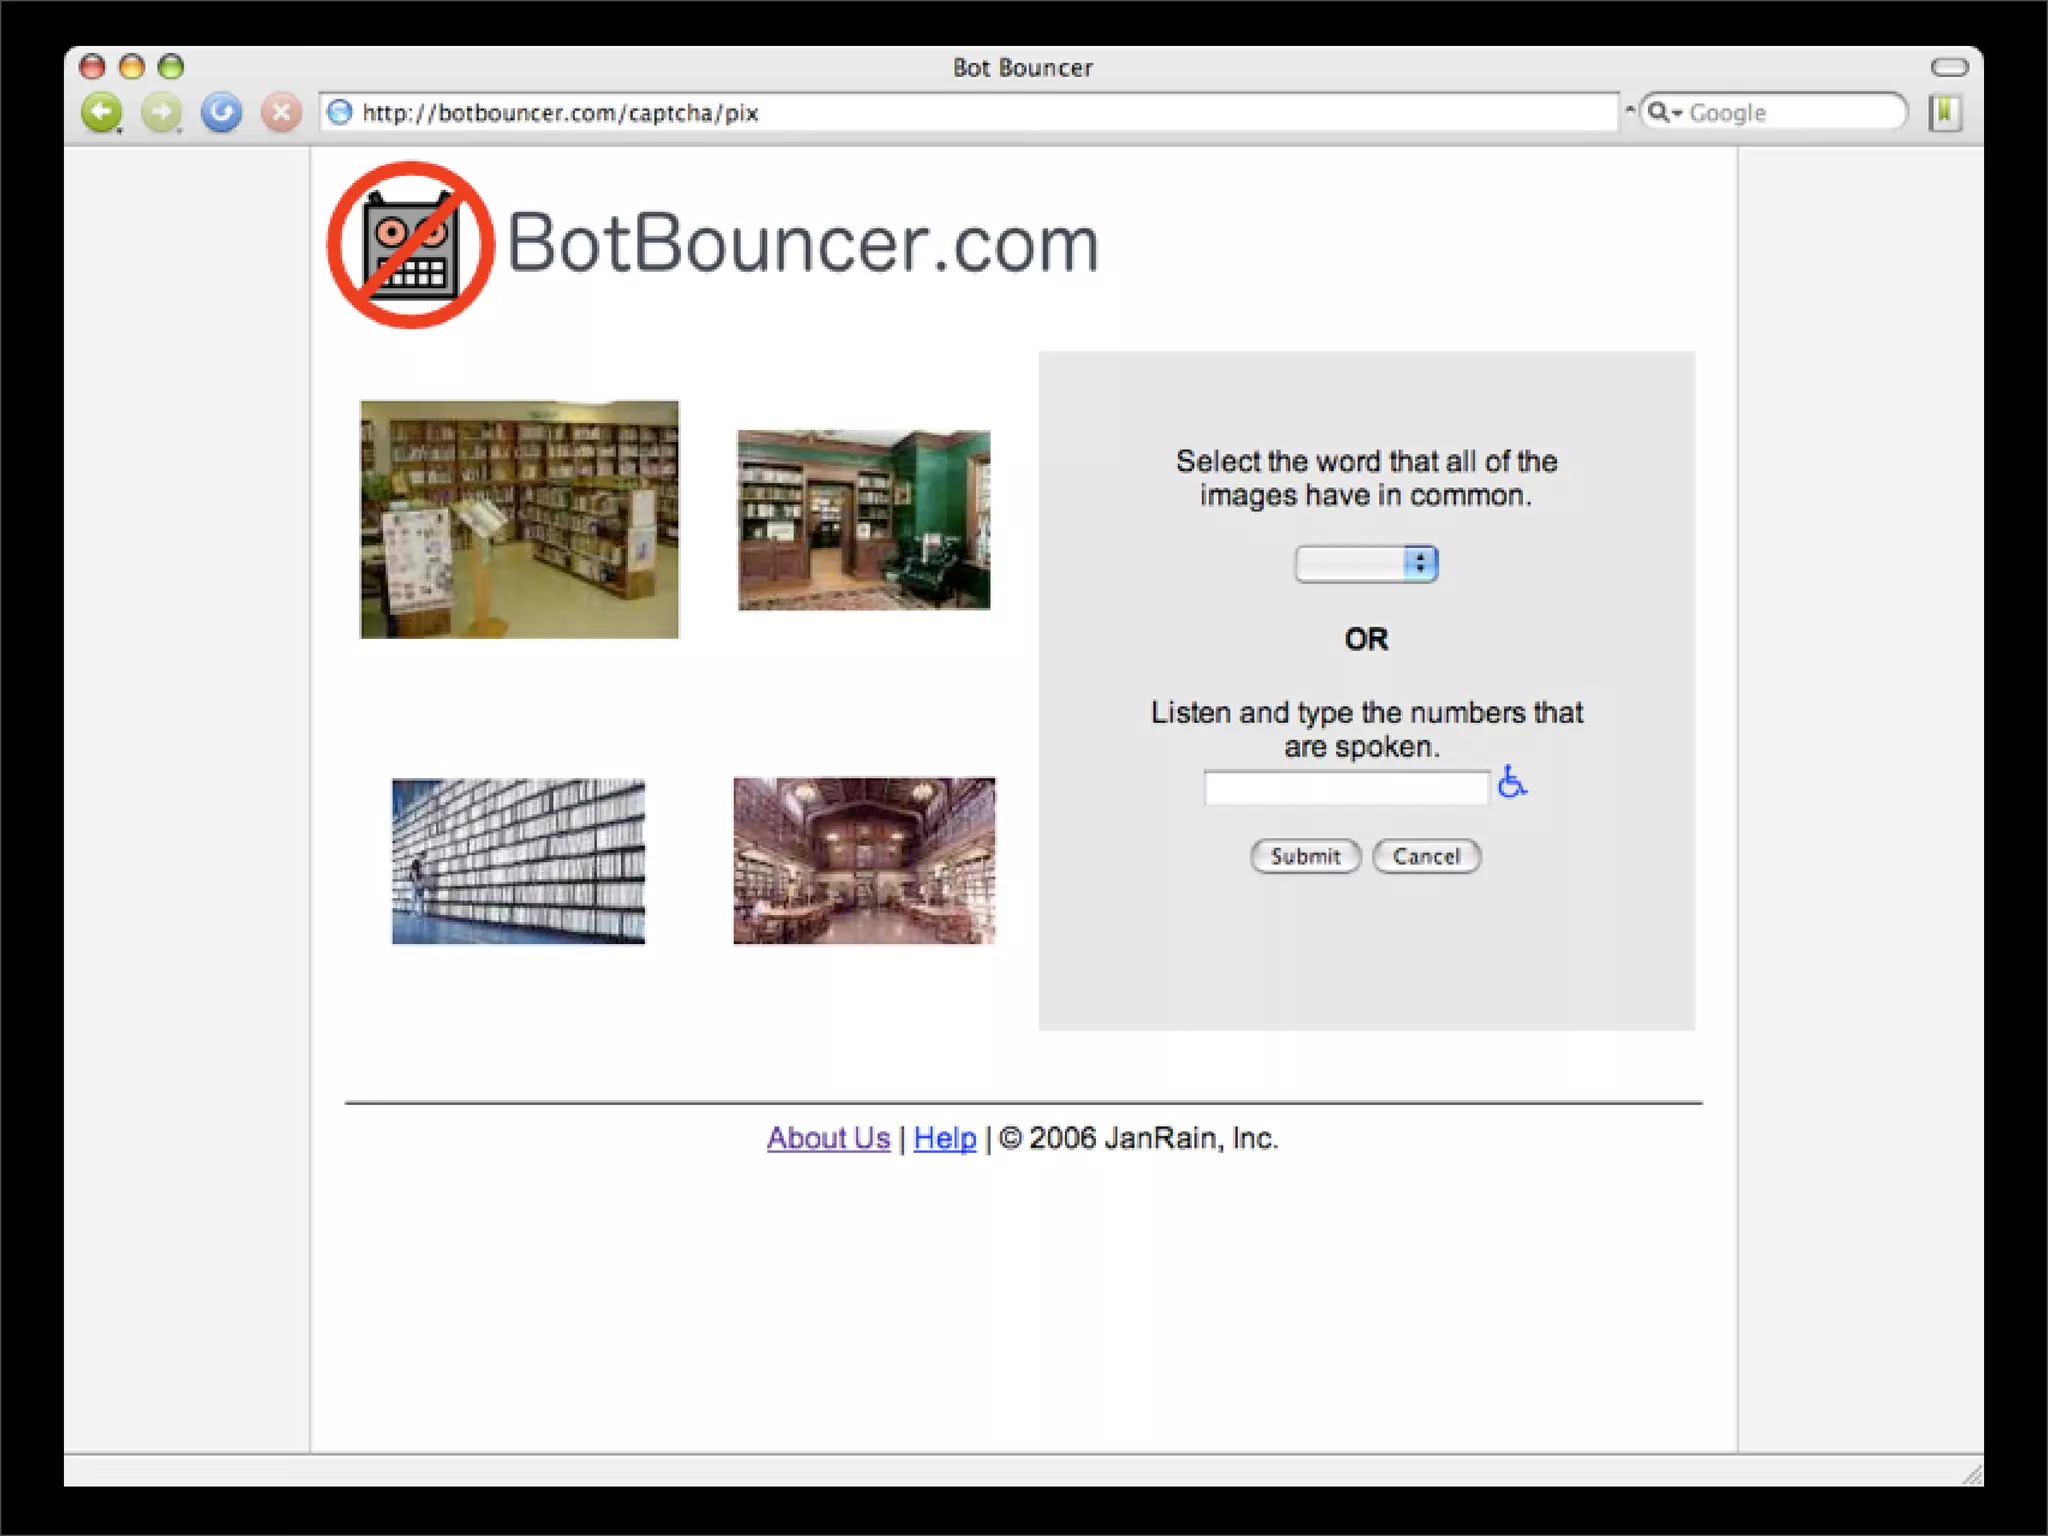Screen dimensions: 2048x1536
Task: Click the bookmark icon beside search field
Action: [x=1945, y=112]
